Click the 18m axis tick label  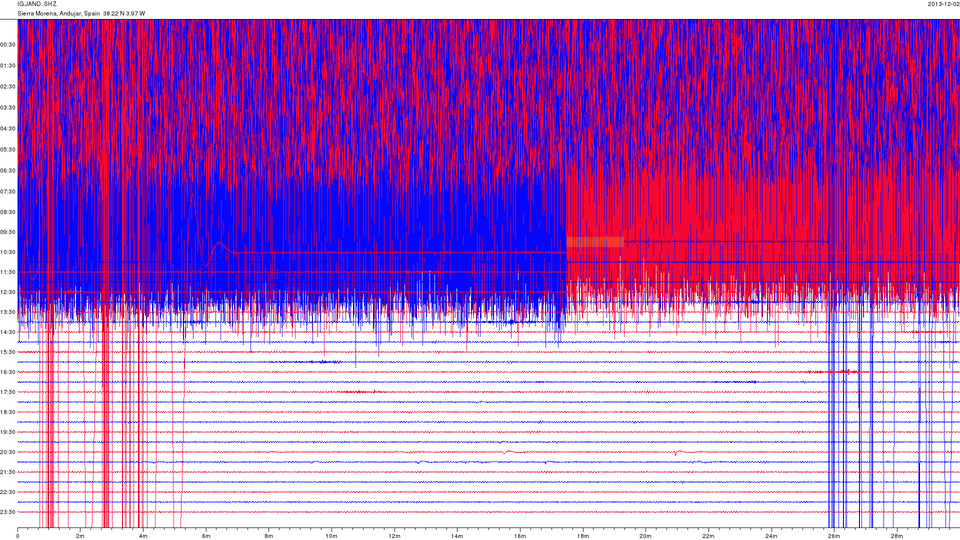(x=582, y=536)
